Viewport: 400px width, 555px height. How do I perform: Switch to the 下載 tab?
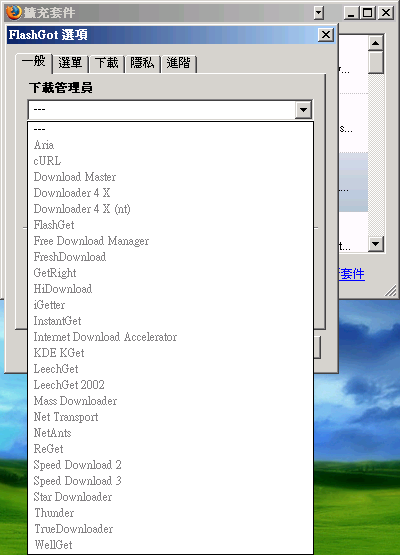point(107,64)
